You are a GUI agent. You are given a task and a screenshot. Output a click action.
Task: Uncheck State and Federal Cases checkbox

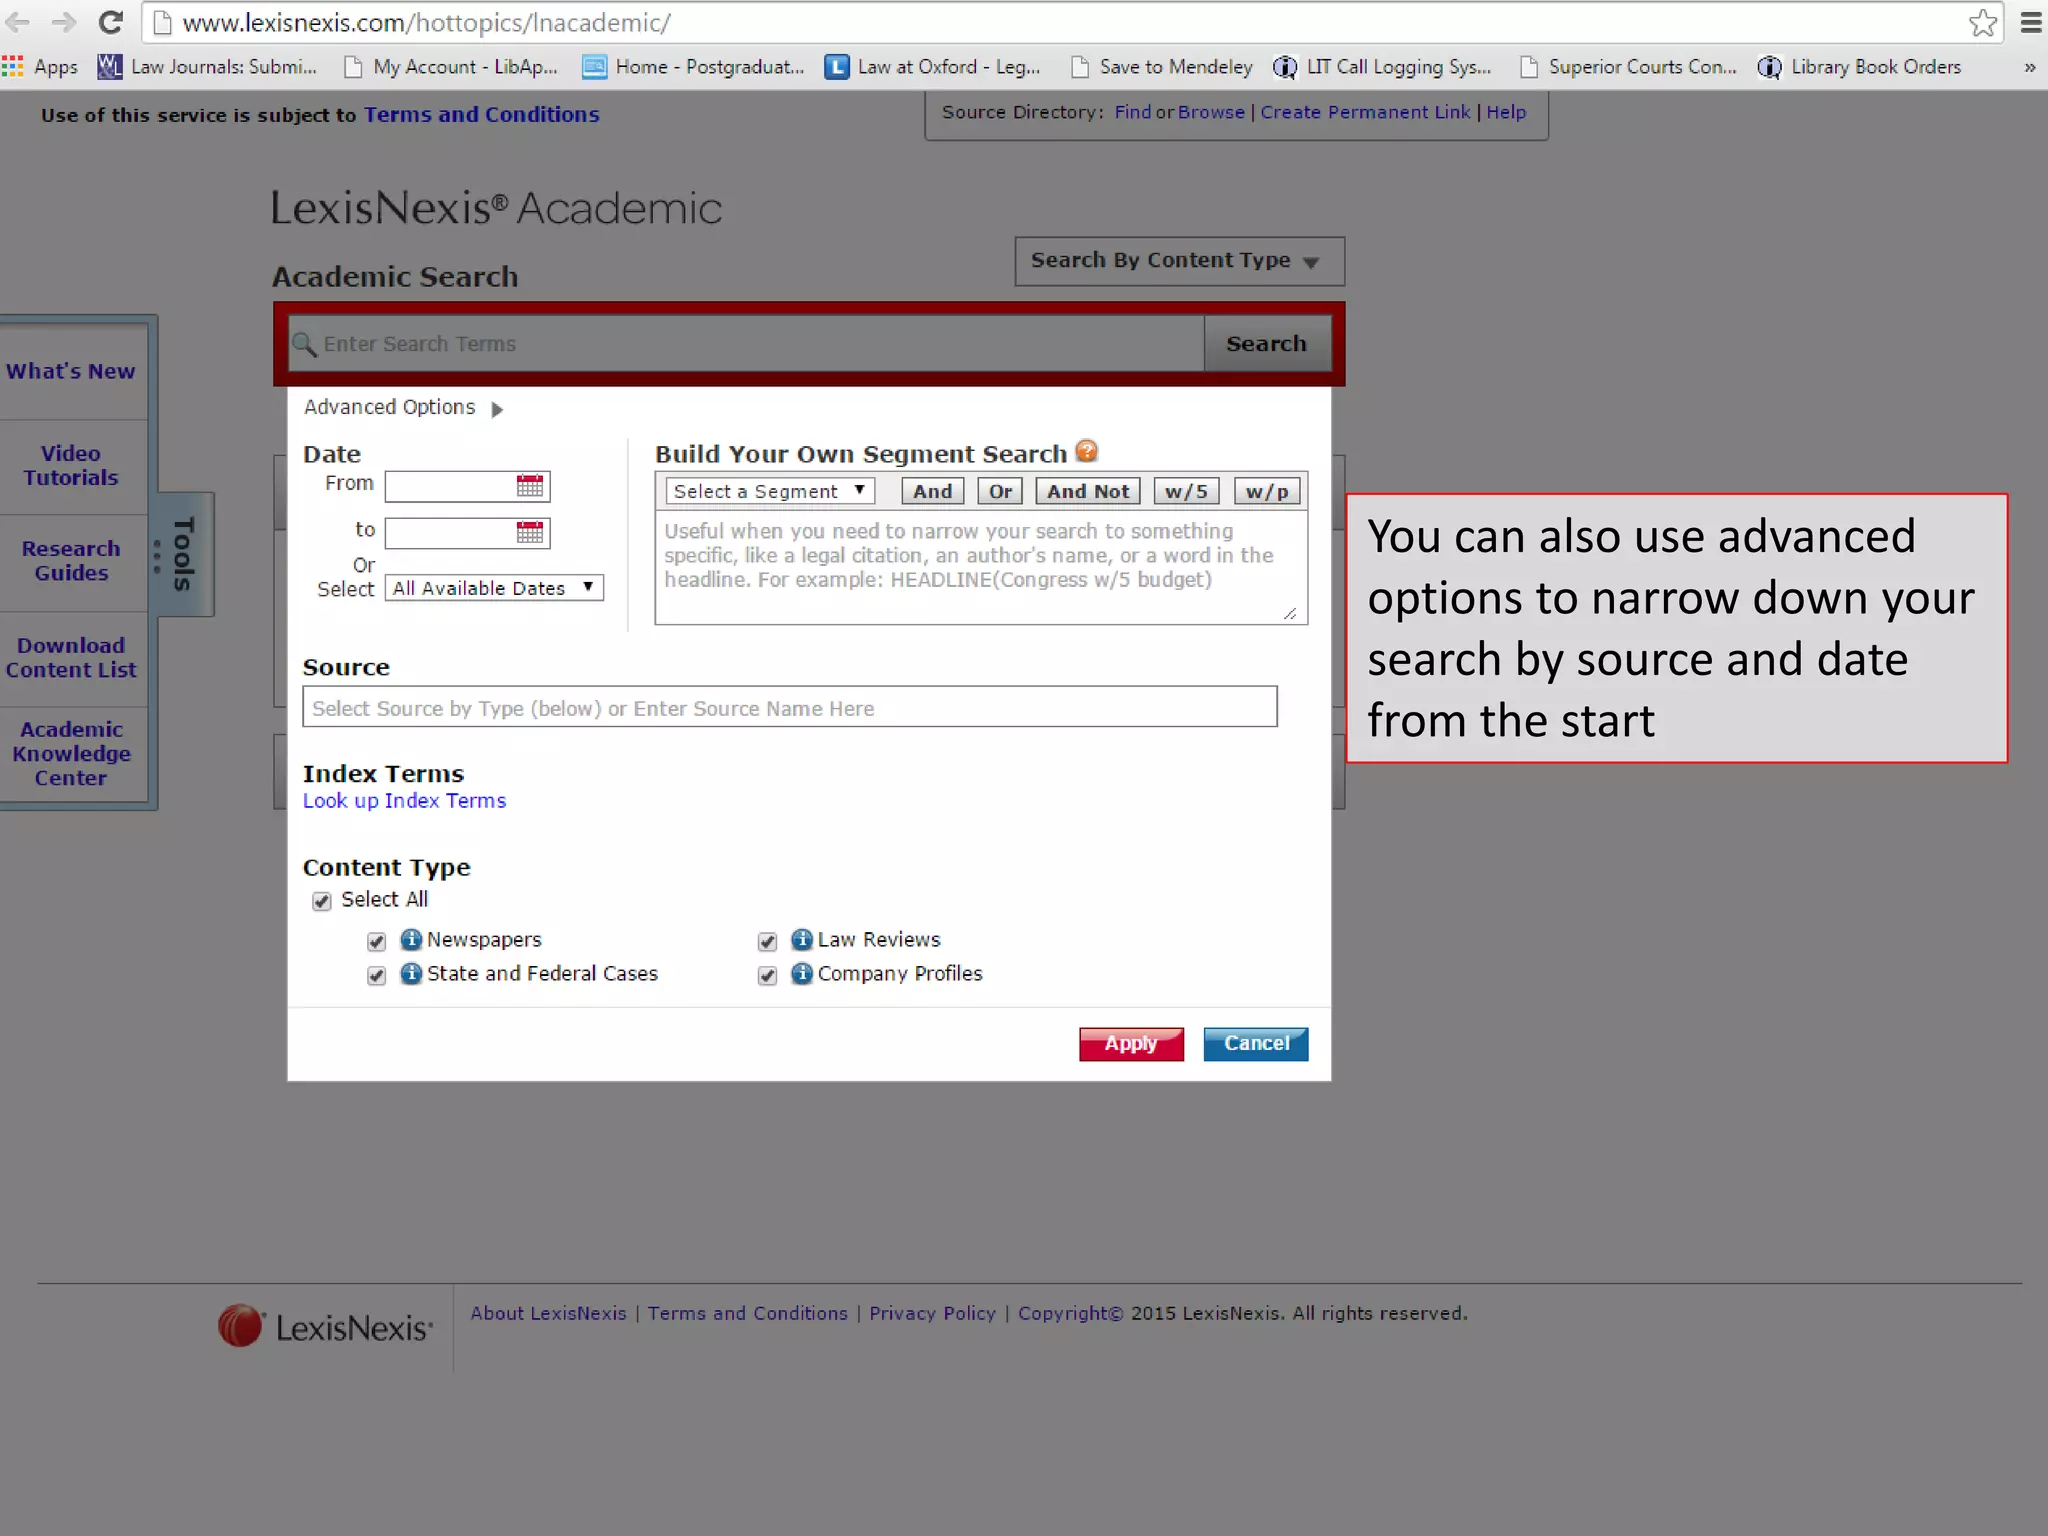(x=376, y=975)
